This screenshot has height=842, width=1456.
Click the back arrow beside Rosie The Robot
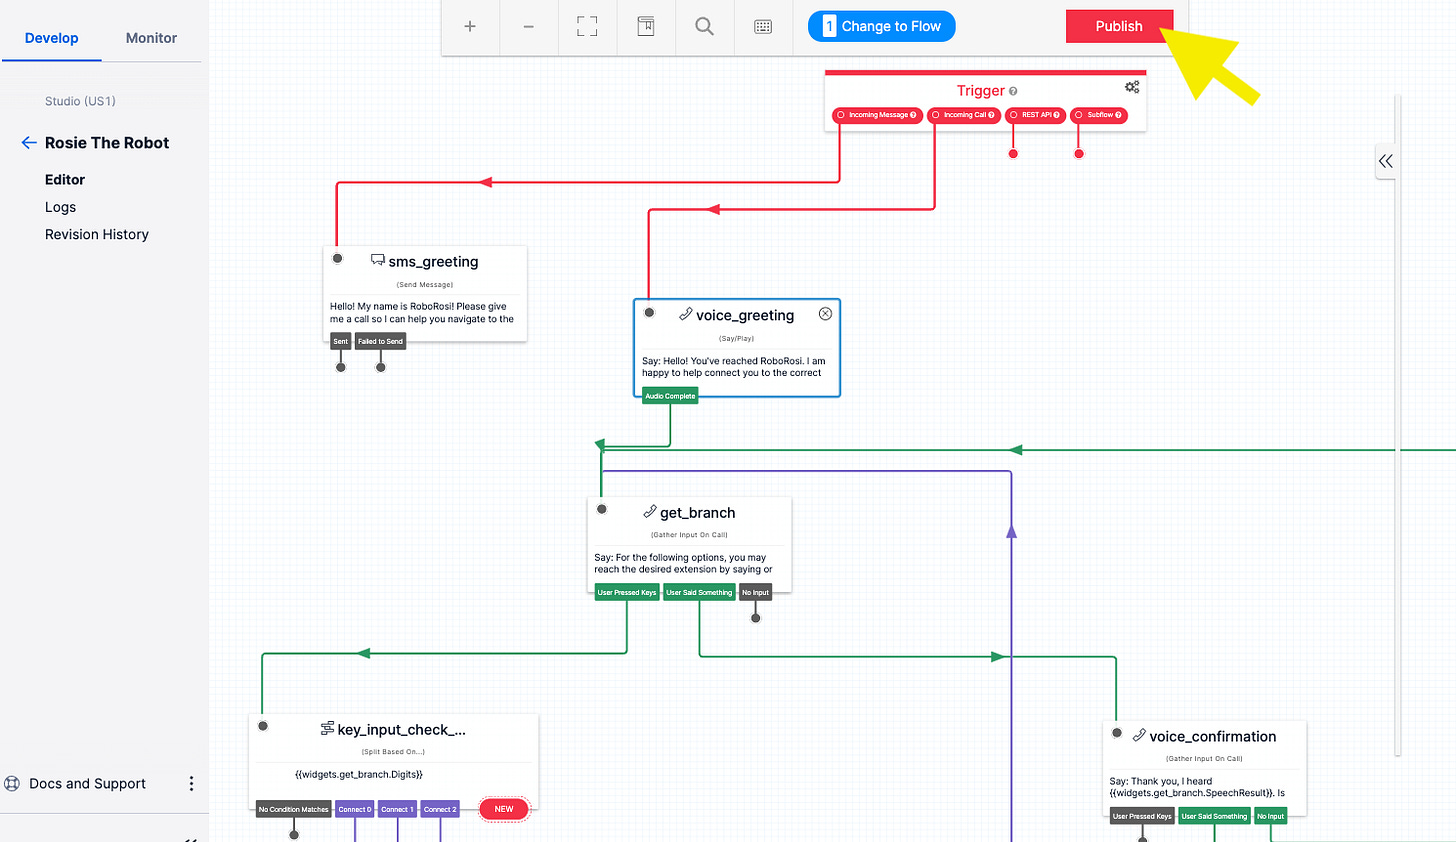tap(28, 142)
